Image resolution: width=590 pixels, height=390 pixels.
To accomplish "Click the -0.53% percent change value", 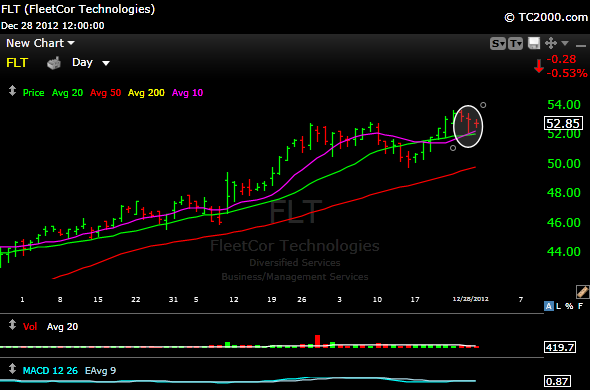I will [567, 73].
